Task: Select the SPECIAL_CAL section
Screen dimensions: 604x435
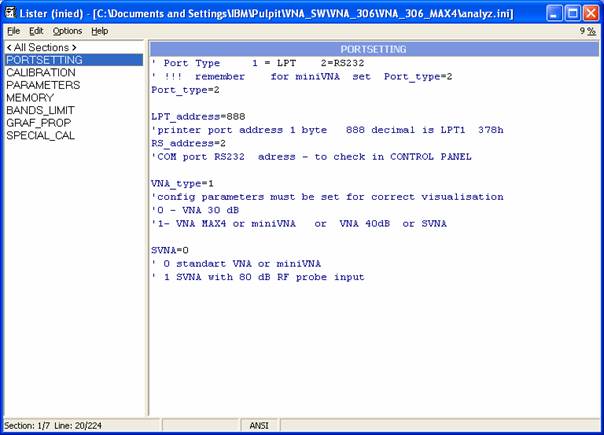Action: pyautogui.click(x=40, y=135)
